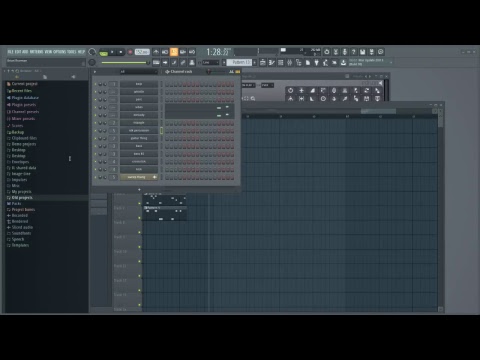This screenshot has width=480, height=360.
Task: Click the typing keyboard to piano icon
Action: (x=156, y=62)
